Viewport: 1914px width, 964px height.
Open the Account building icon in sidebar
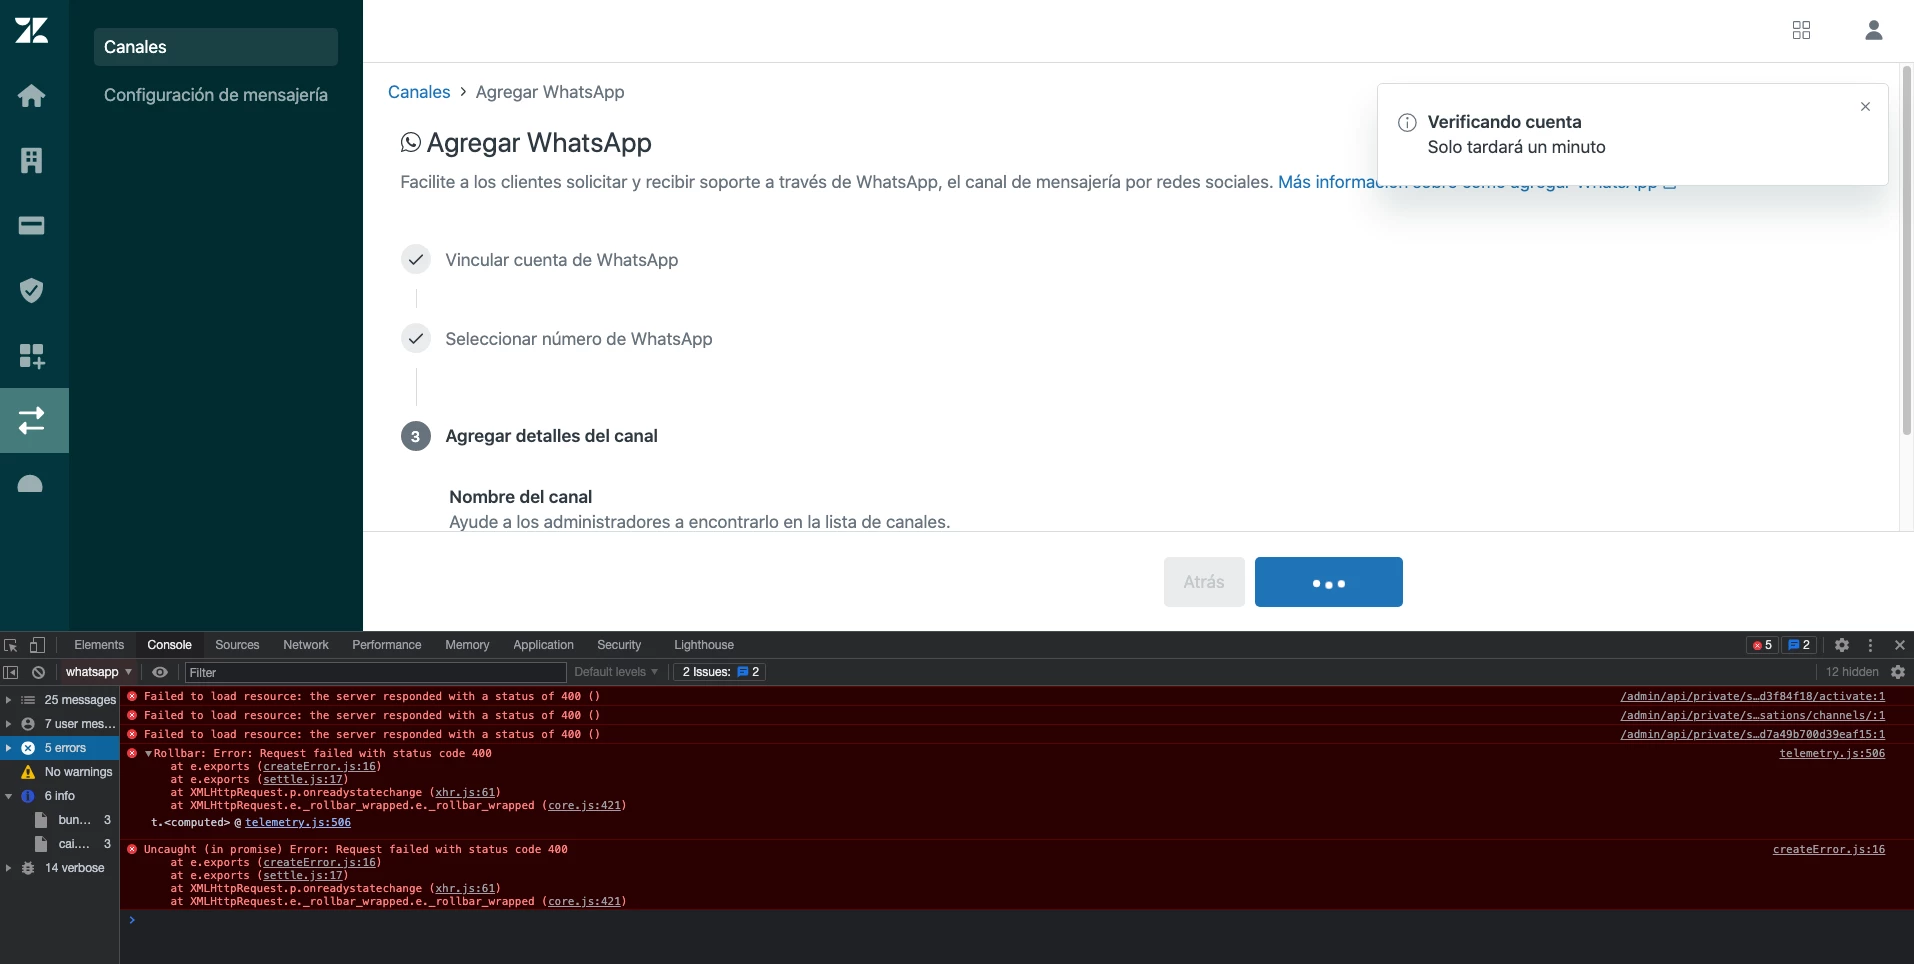click(32, 160)
